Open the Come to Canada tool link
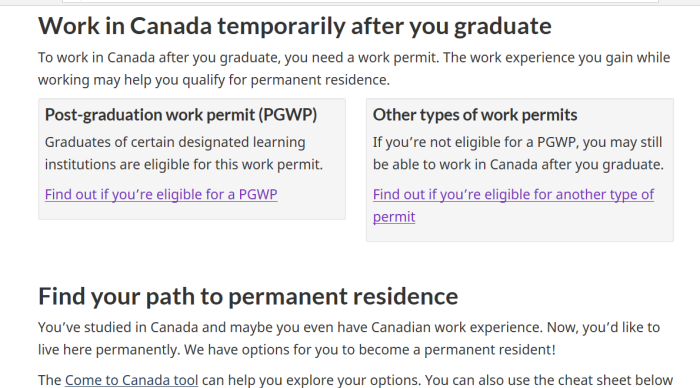This screenshot has width=700, height=388. click(x=131, y=380)
